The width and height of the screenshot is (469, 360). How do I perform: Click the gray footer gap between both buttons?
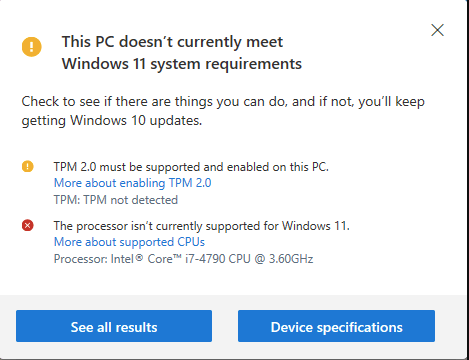click(x=225, y=326)
